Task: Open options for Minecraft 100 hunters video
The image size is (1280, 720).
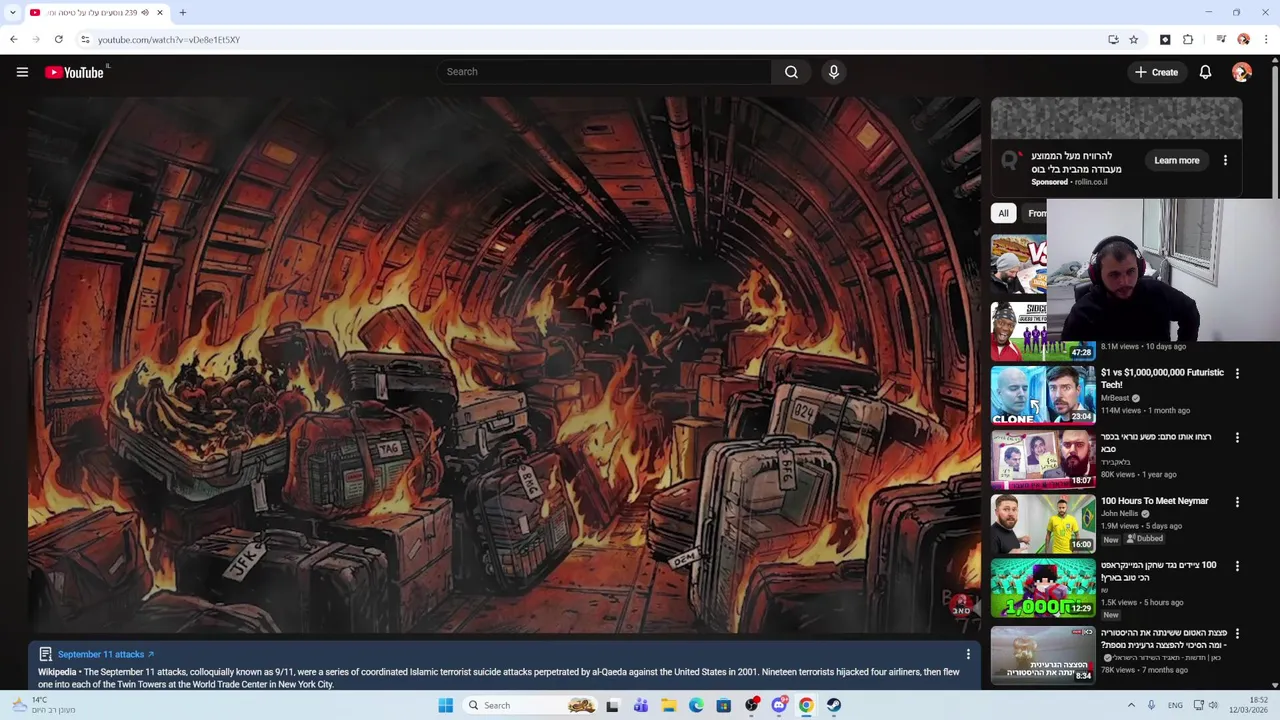Action: click(1237, 566)
